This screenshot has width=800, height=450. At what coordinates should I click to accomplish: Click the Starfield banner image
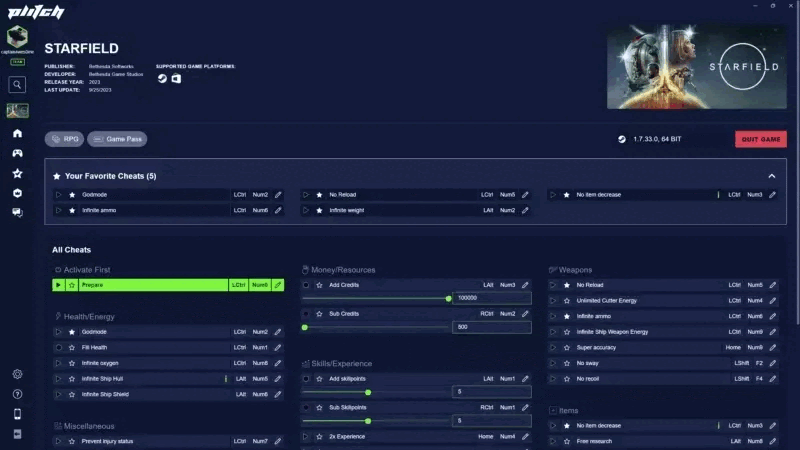(x=696, y=66)
